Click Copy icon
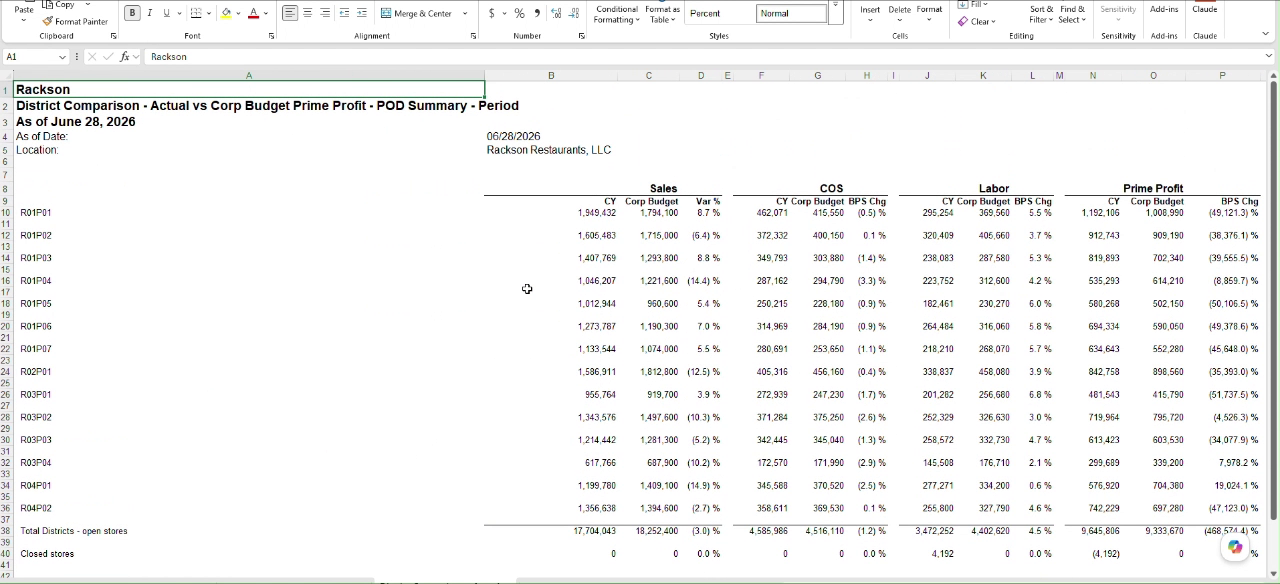1280x584 pixels. point(47,5)
